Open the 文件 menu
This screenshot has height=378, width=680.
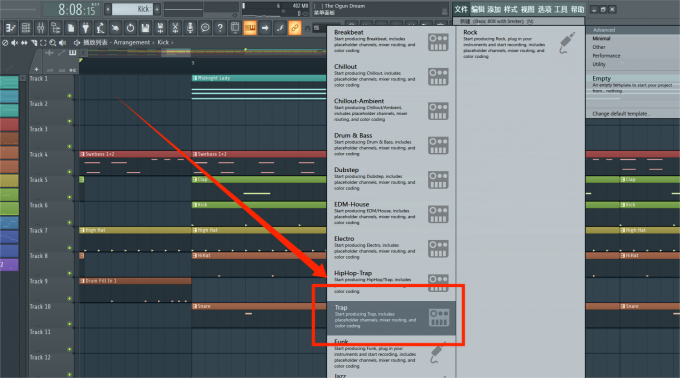point(461,9)
